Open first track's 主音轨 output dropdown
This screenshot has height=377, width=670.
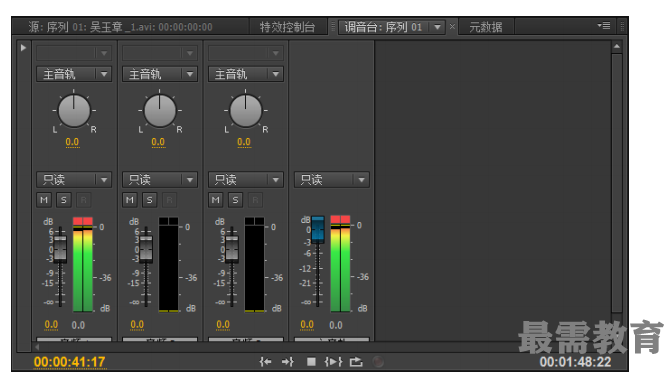(73, 74)
